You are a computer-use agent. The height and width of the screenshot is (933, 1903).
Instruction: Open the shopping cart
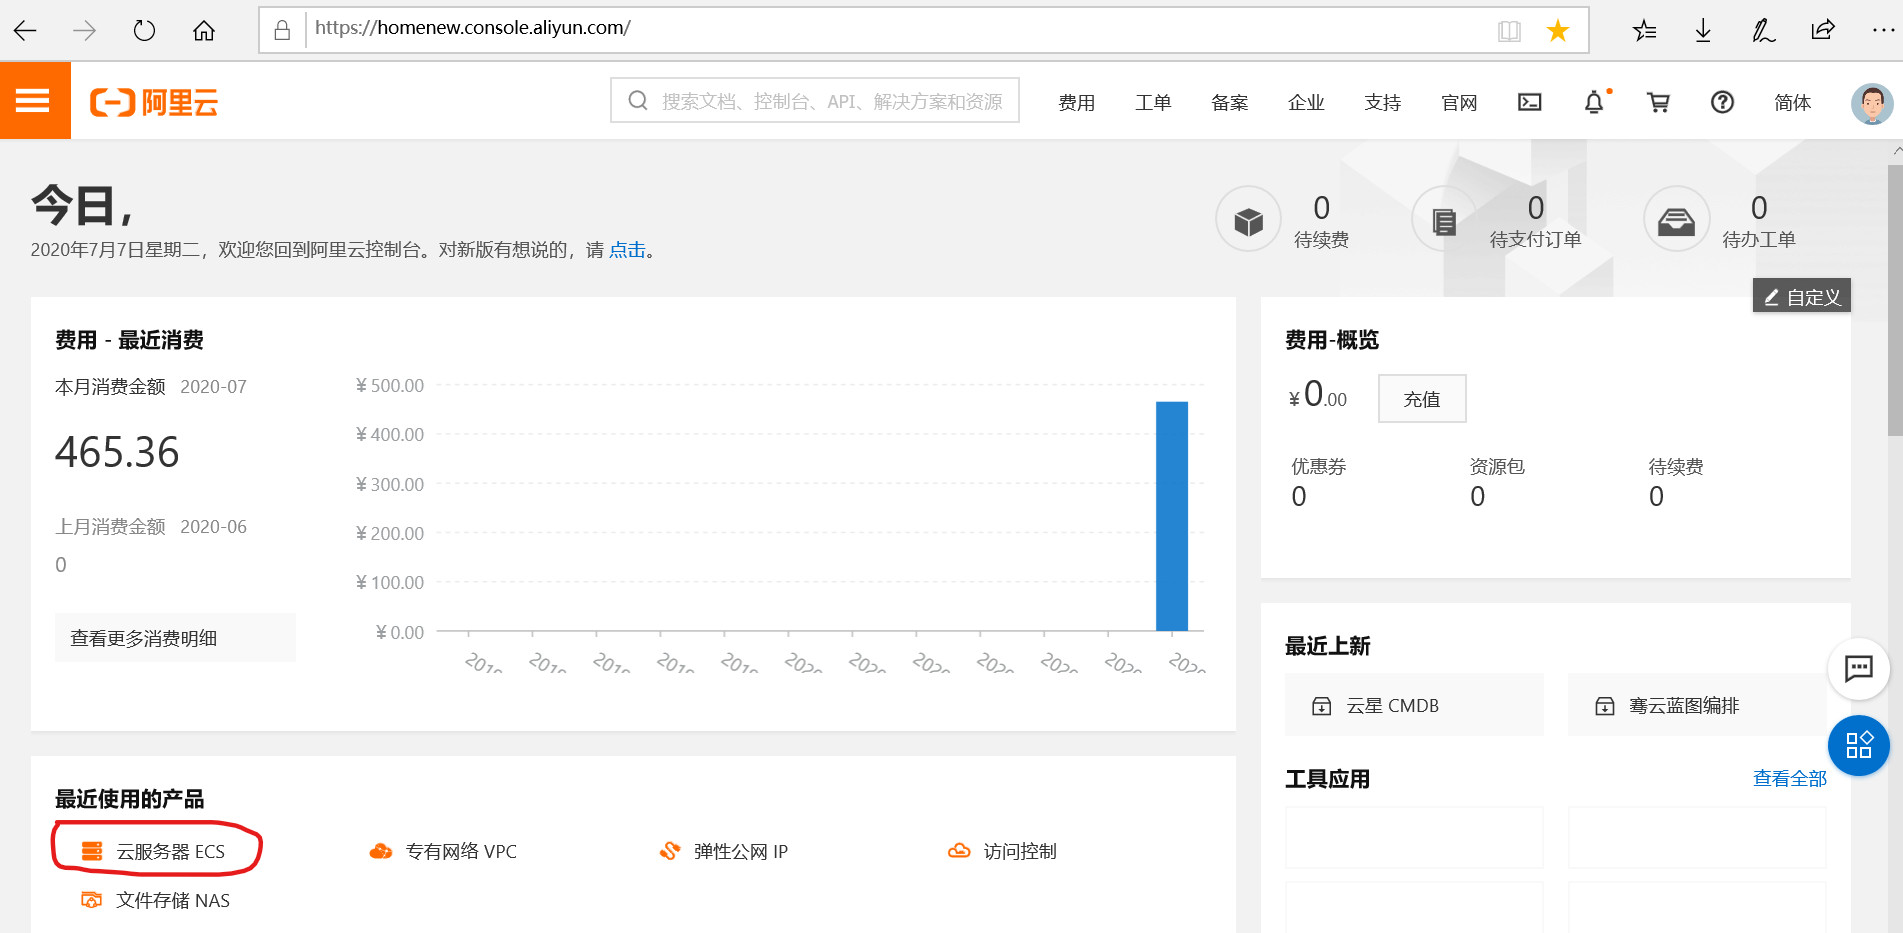(x=1658, y=102)
